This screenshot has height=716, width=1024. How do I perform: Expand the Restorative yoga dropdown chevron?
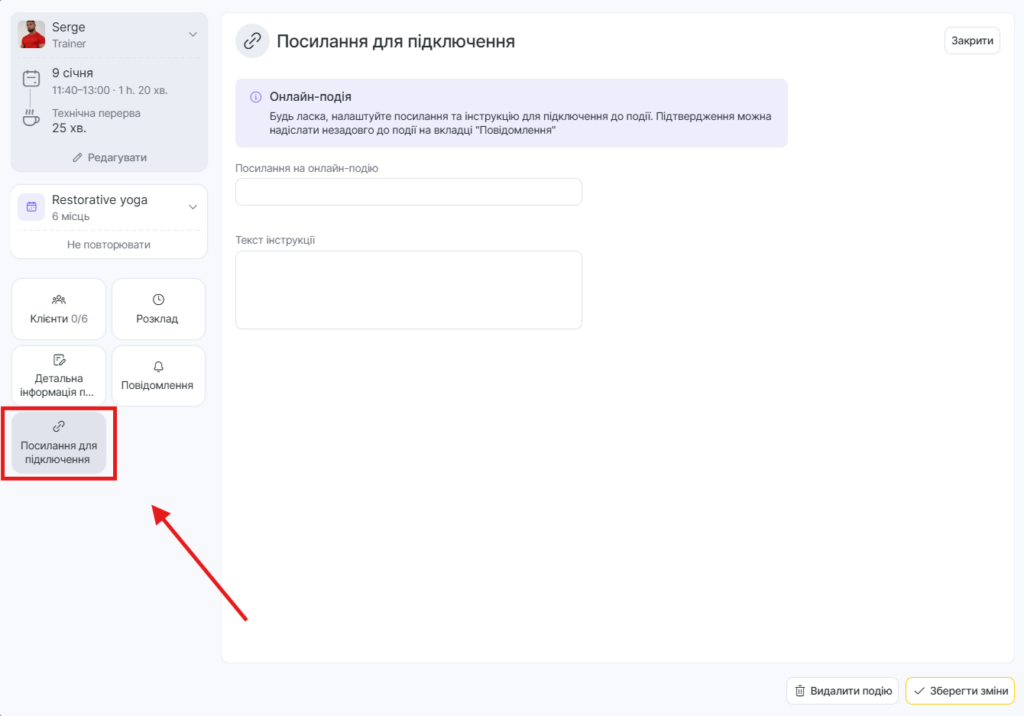point(193,207)
